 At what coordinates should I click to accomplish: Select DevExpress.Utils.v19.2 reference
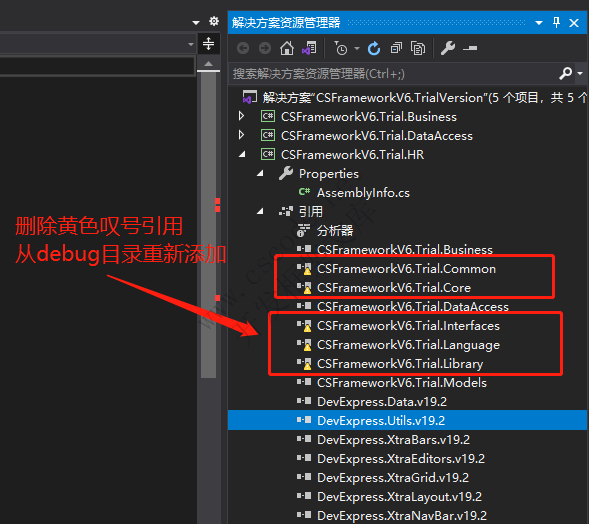(x=381, y=420)
